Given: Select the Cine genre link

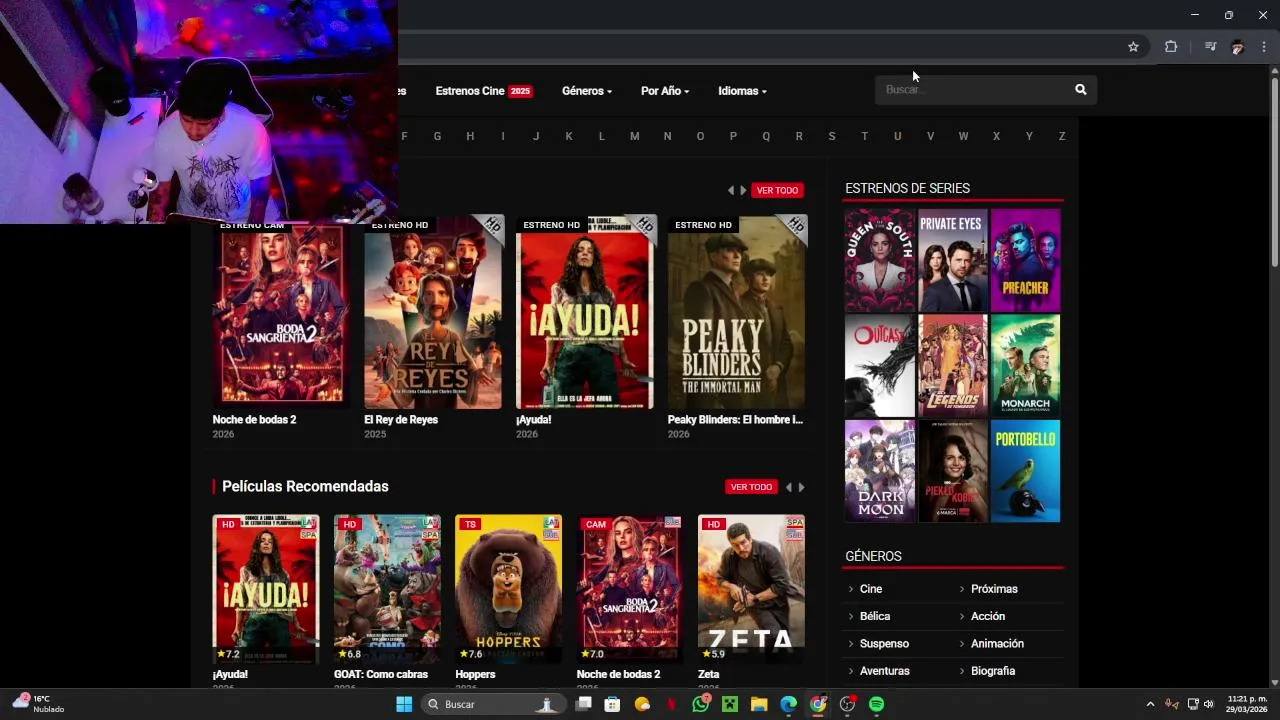Looking at the screenshot, I should (x=871, y=589).
